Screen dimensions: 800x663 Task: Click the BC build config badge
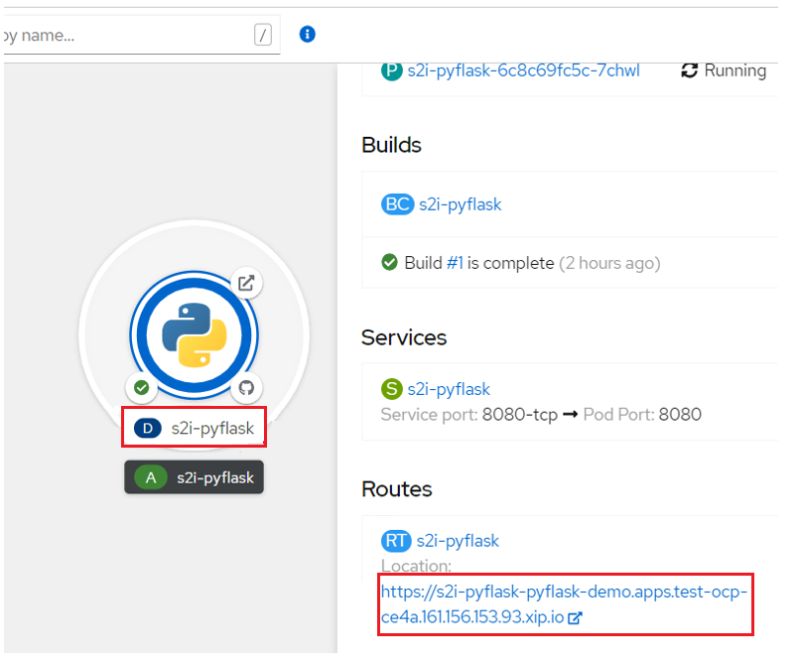click(397, 203)
